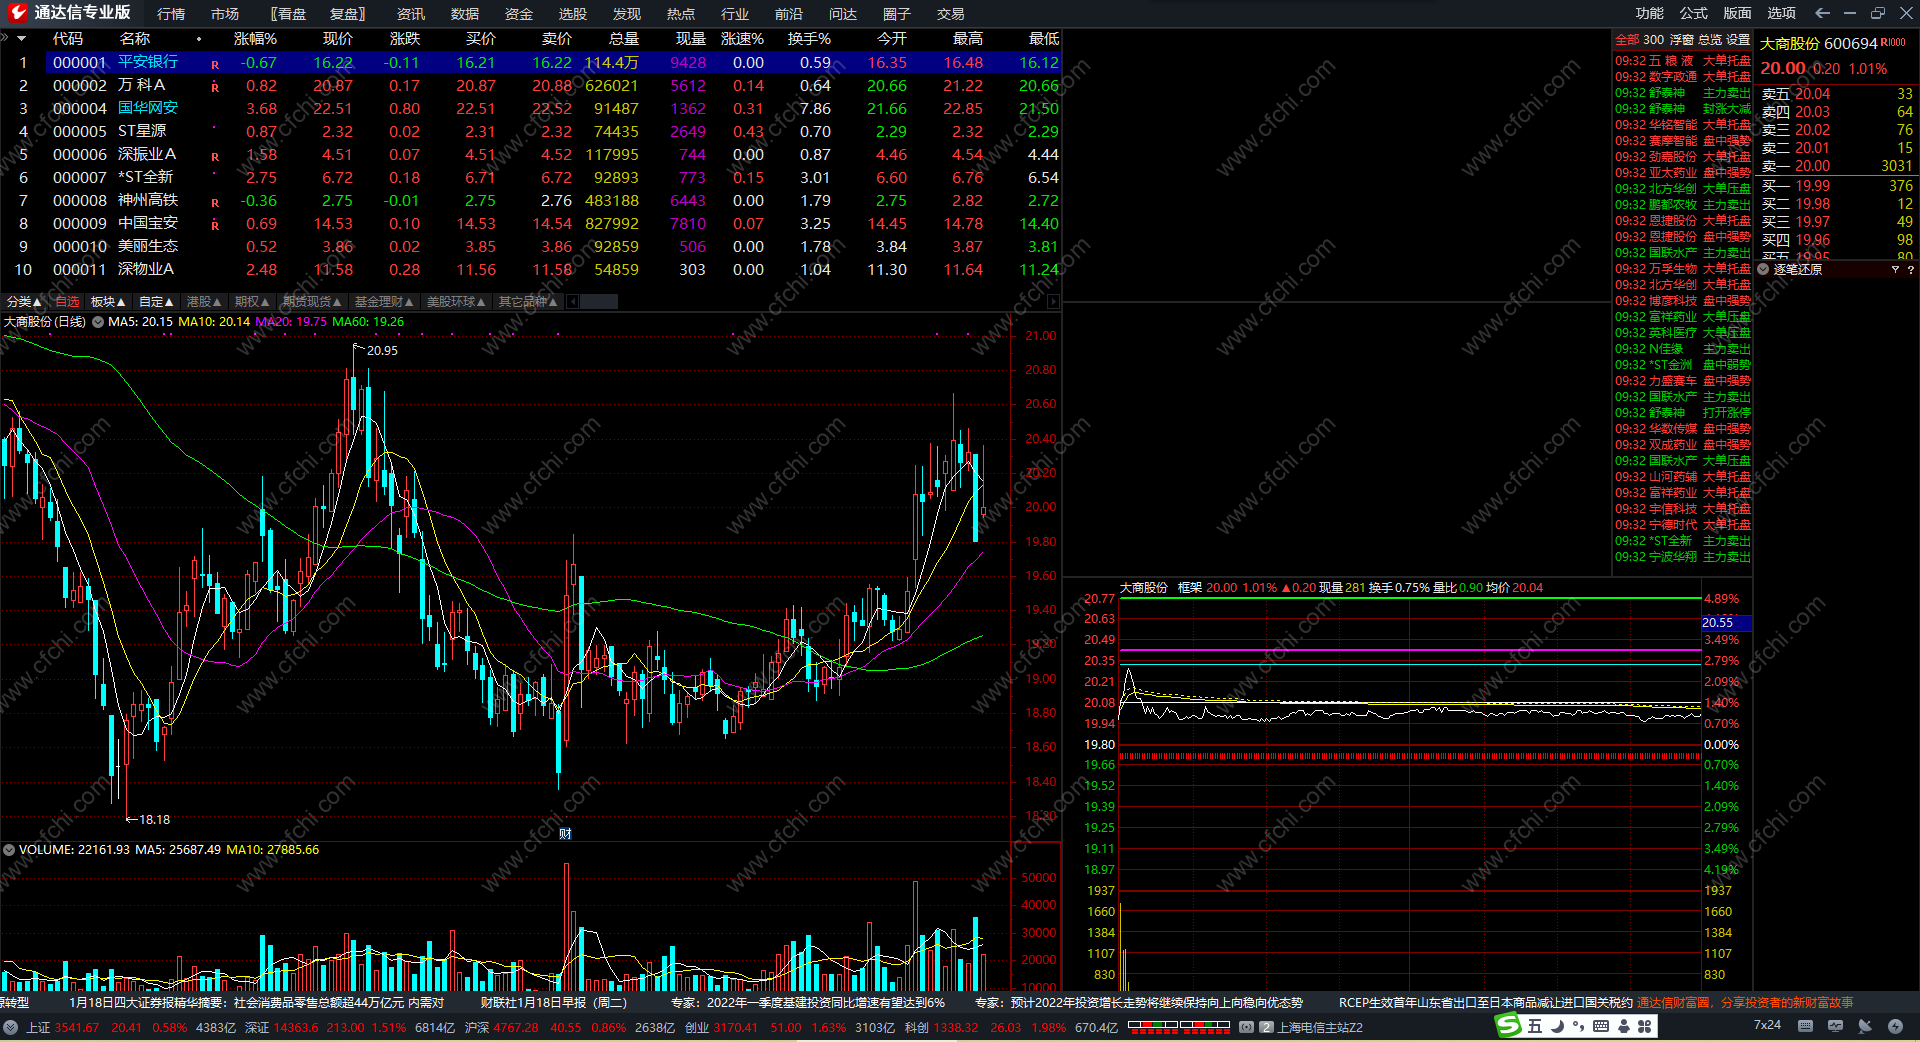
Task: Open the K-line chart indicator settings circle
Action: pyautogui.click(x=98, y=322)
